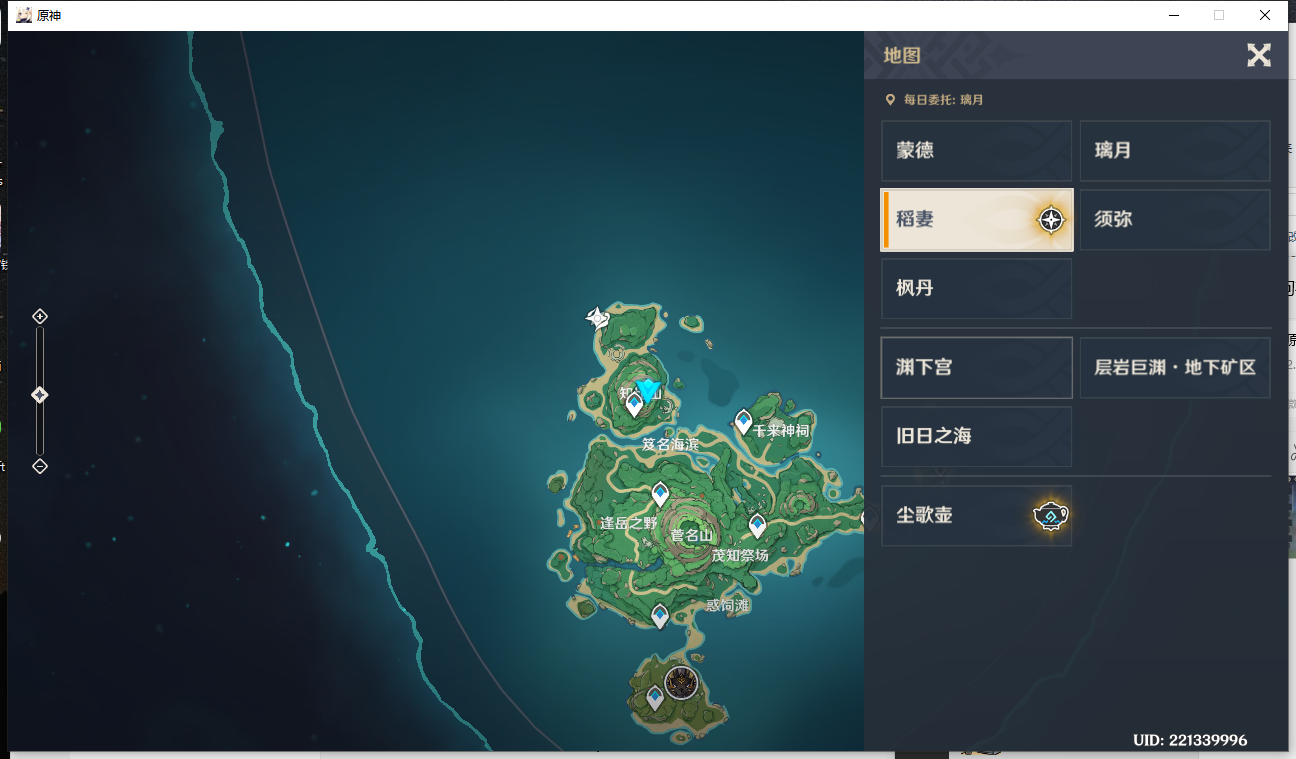The image size is (1296, 759).
Task: Click the 笈名海滨 map label
Action: pyautogui.click(x=671, y=444)
